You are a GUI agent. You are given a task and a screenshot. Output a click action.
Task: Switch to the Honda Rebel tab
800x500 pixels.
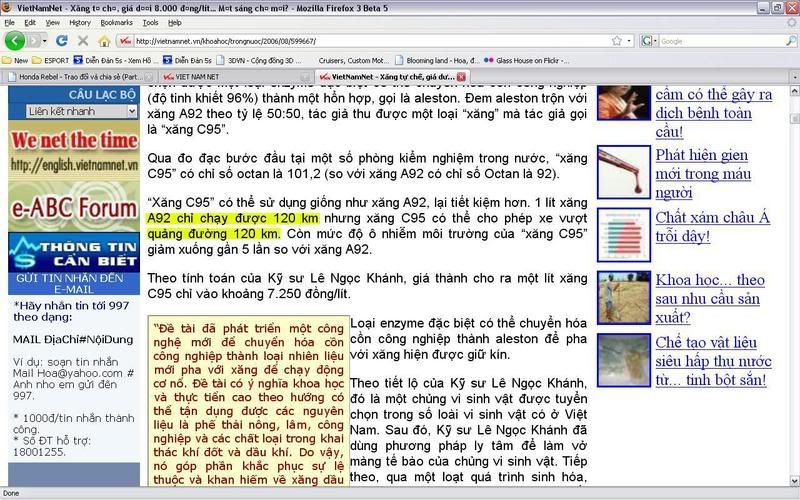click(77, 77)
